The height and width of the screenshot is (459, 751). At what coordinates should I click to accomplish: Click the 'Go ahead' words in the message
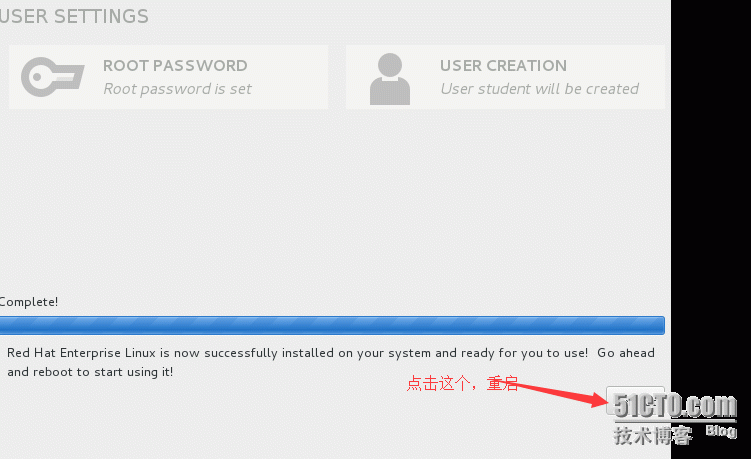point(626,353)
